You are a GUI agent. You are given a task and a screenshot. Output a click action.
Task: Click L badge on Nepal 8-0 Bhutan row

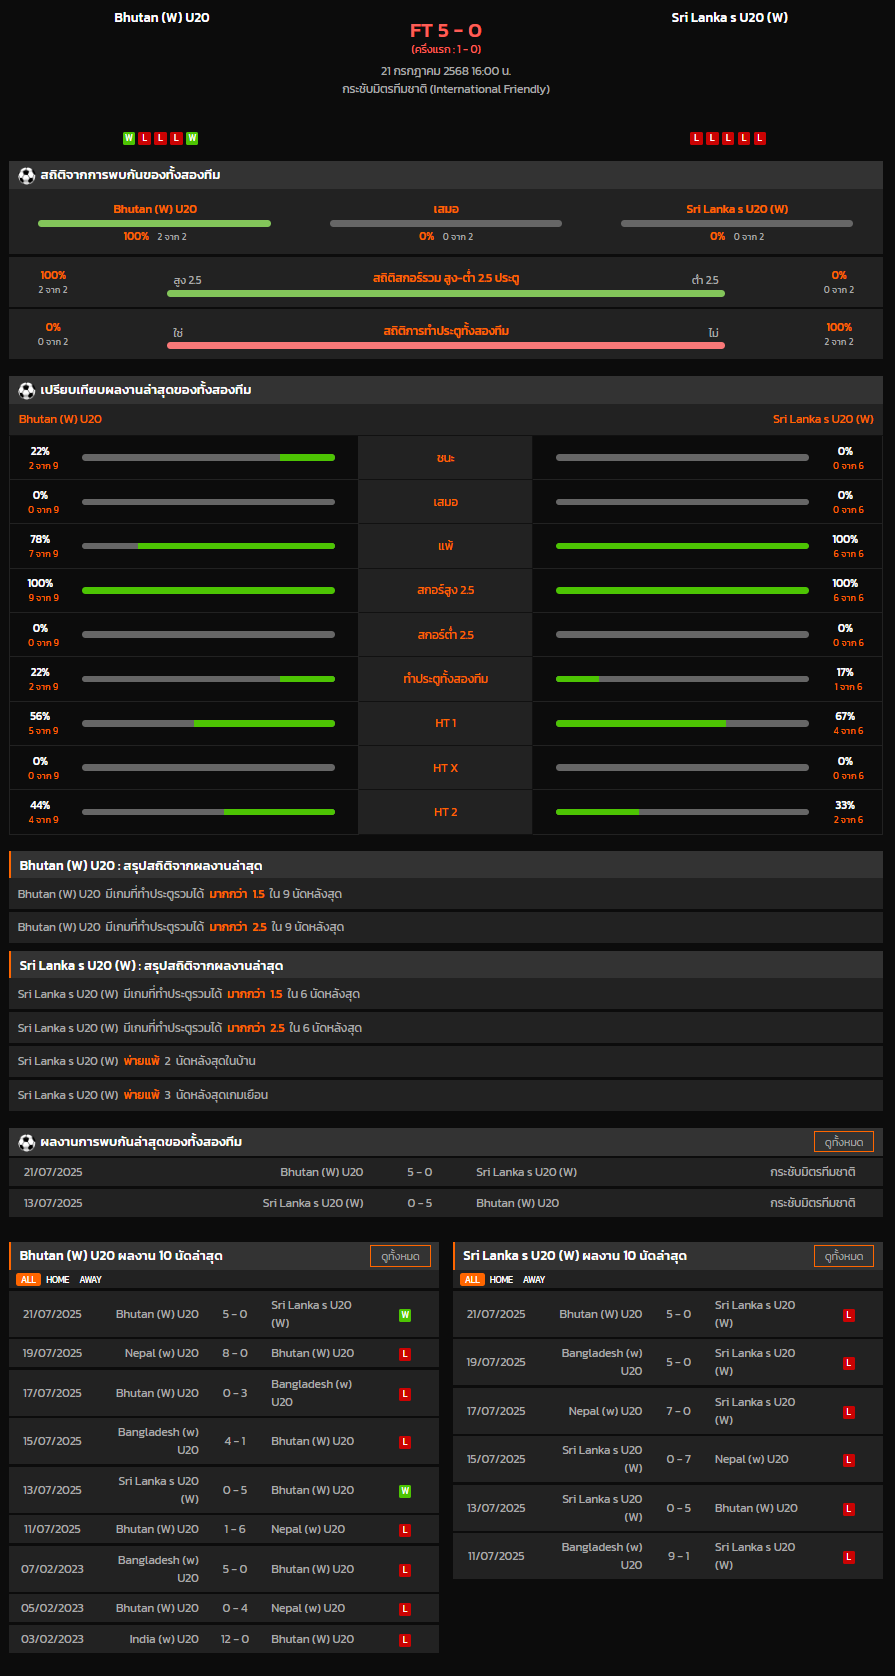[x=405, y=1354]
